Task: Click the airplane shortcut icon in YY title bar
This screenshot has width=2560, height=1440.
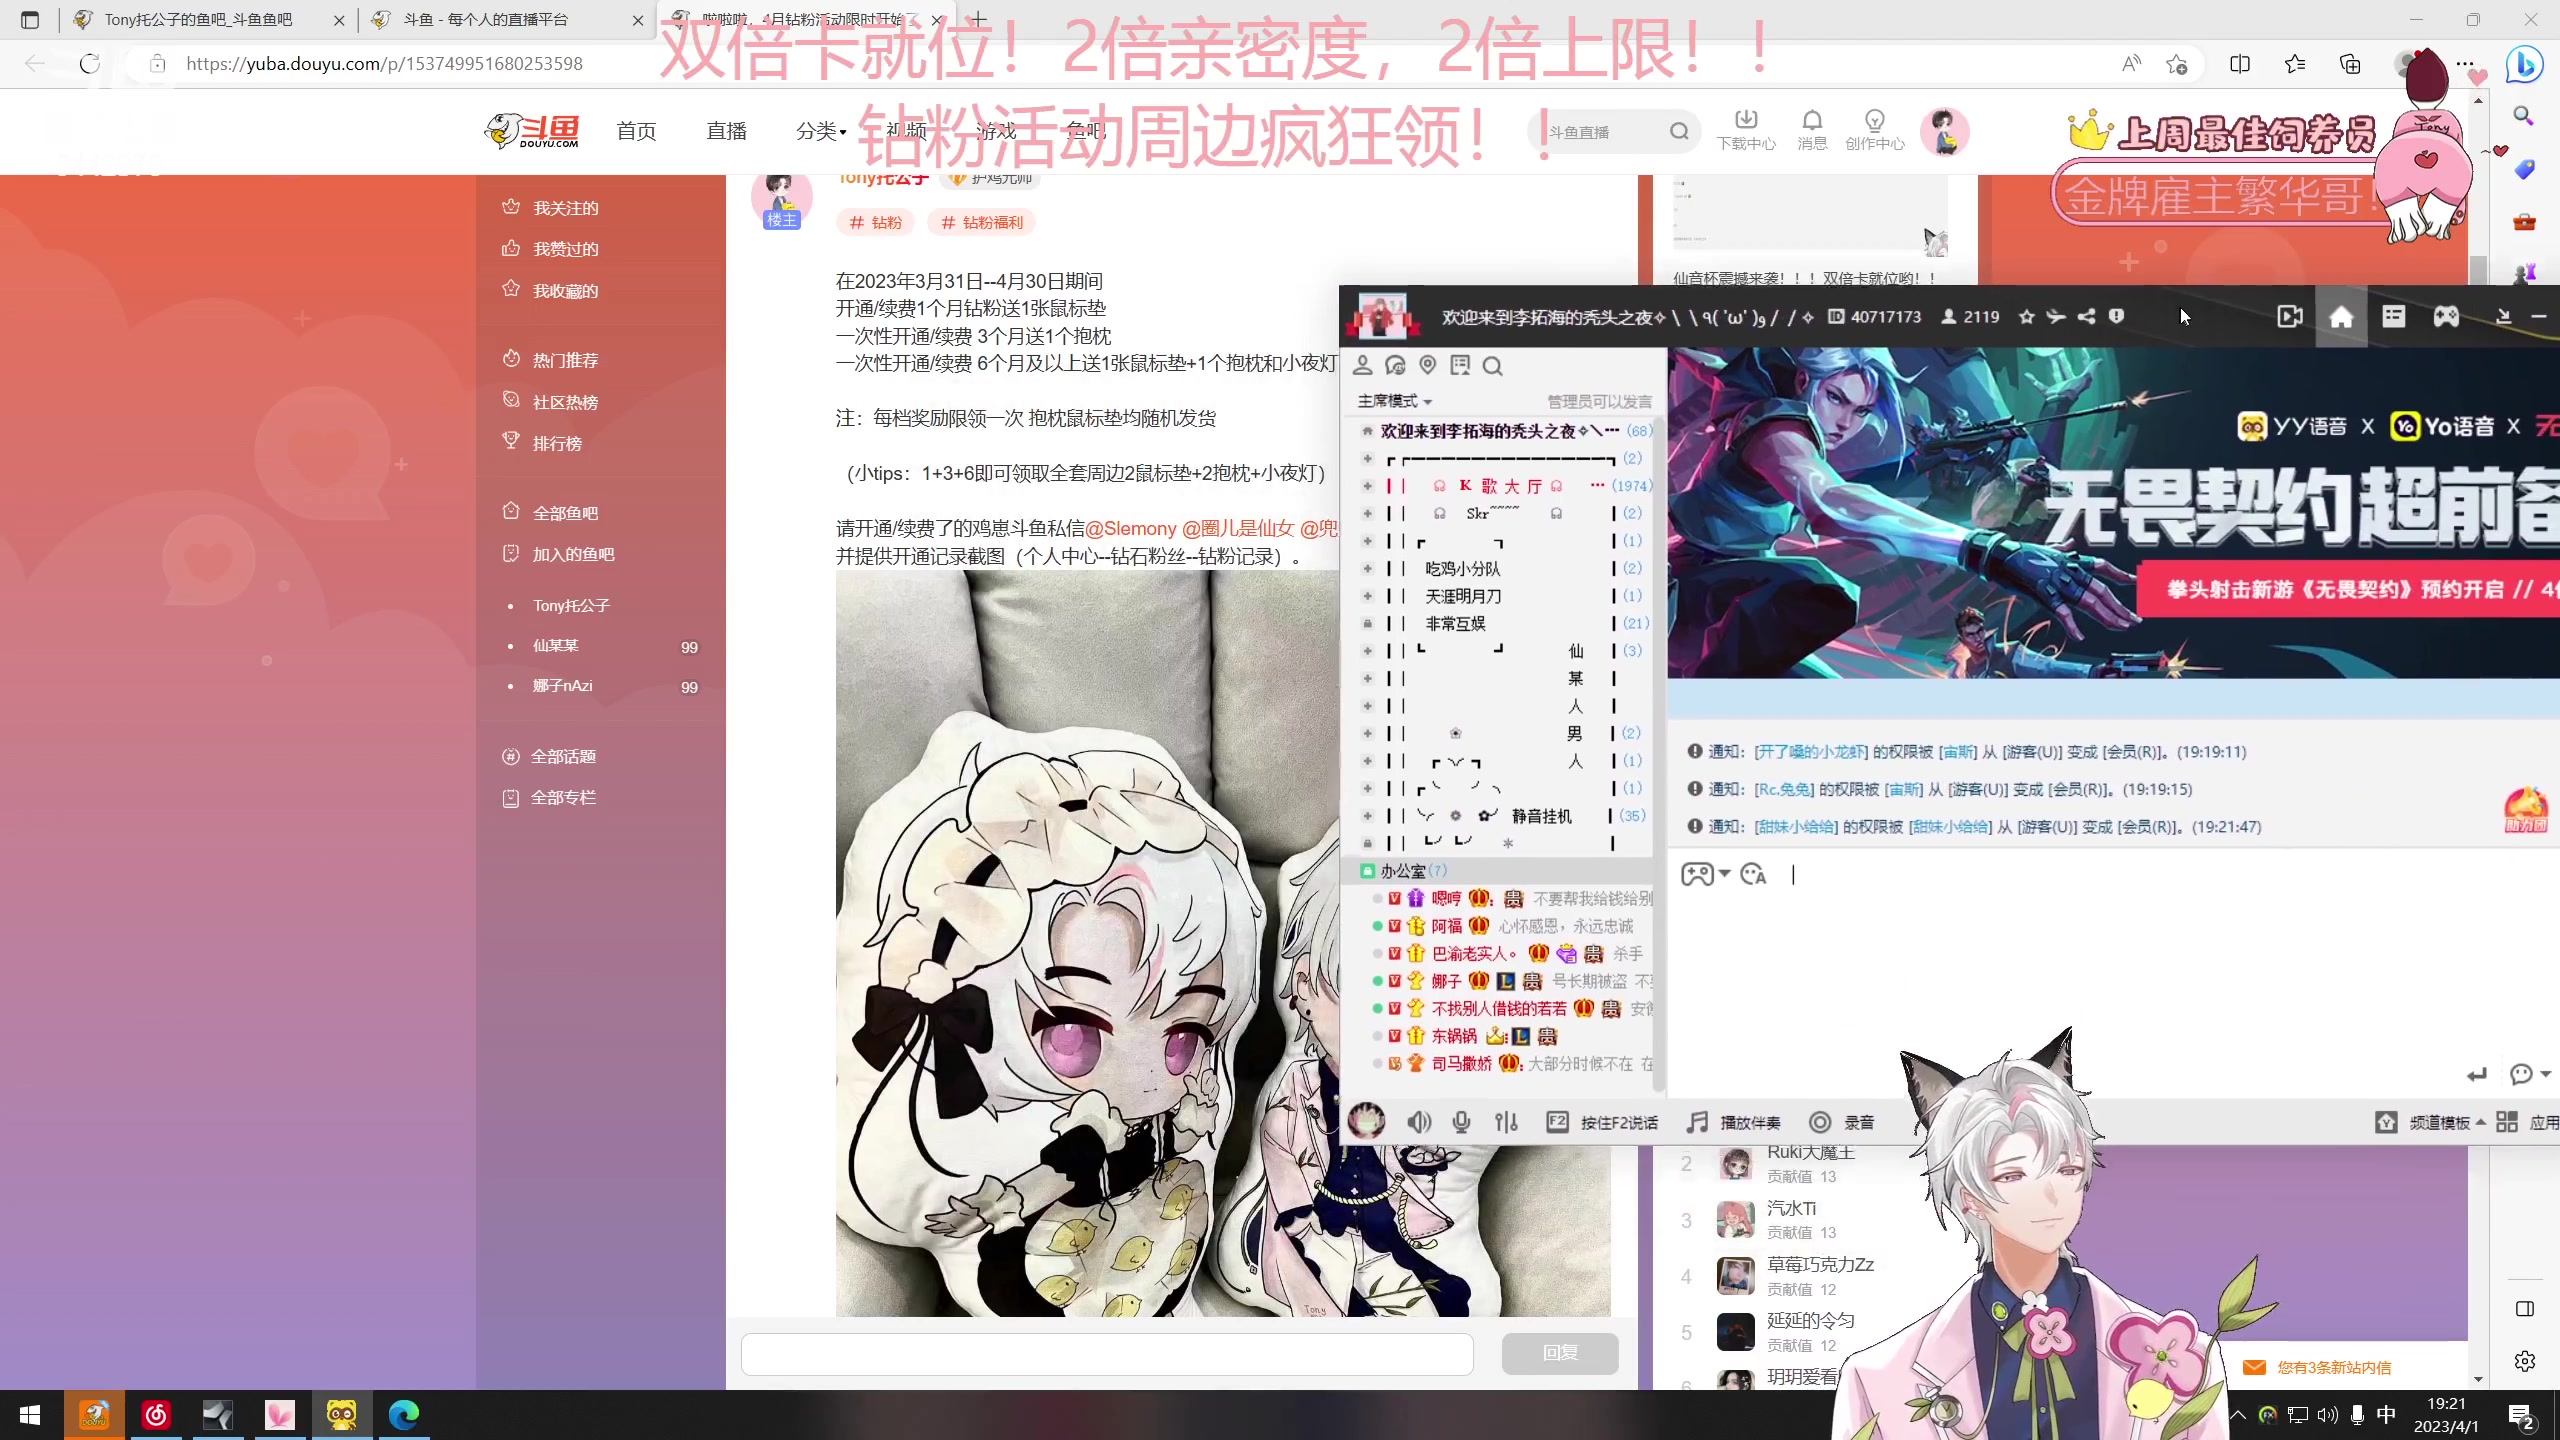Action: click(x=2056, y=317)
